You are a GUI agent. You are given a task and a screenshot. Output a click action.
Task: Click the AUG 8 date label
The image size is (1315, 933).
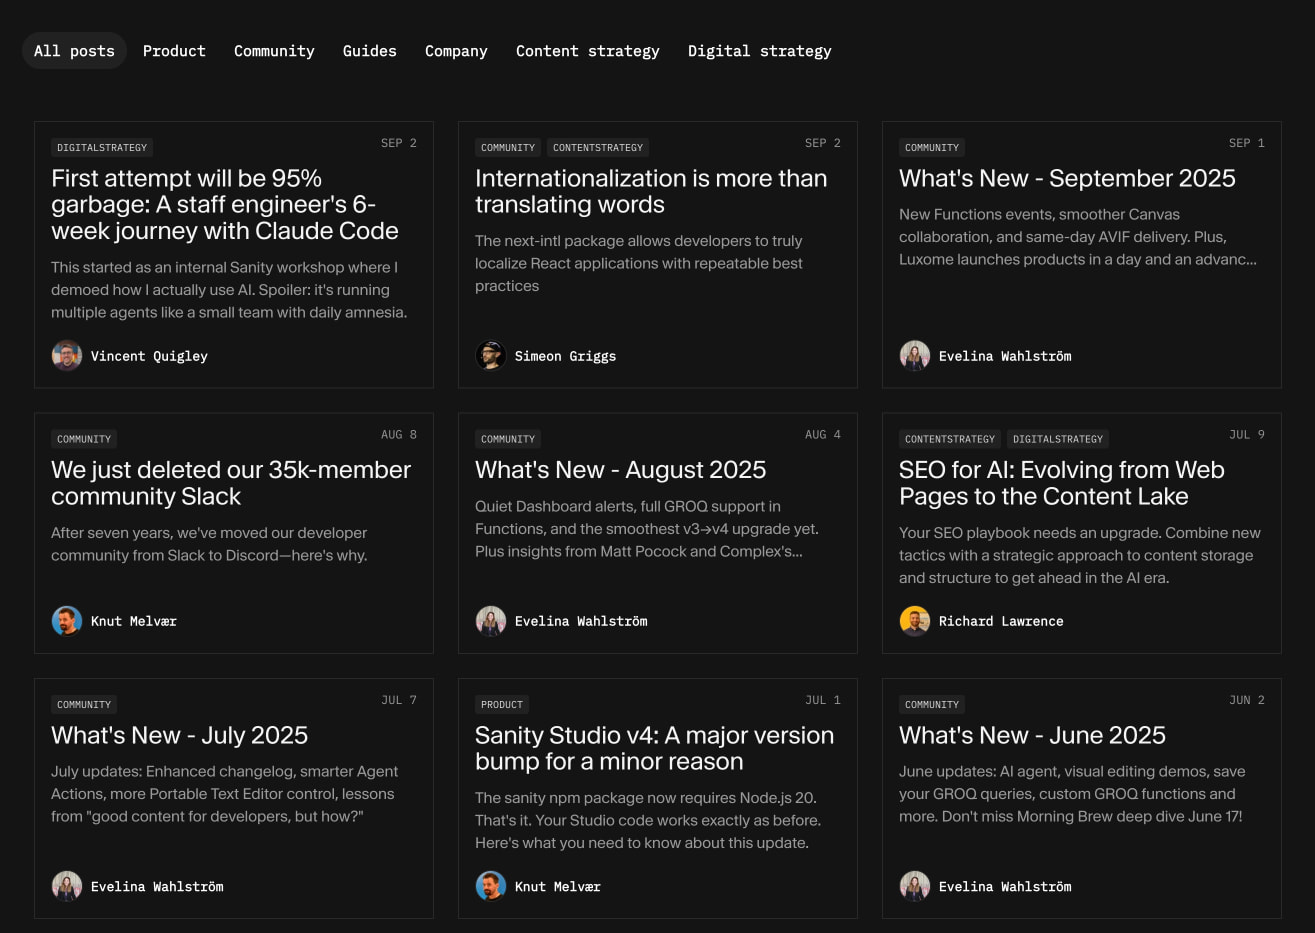(x=399, y=435)
